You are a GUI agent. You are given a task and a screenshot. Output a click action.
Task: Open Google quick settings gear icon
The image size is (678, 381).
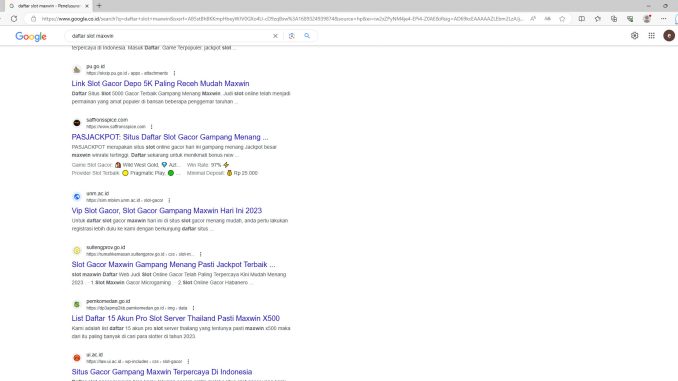click(x=634, y=36)
